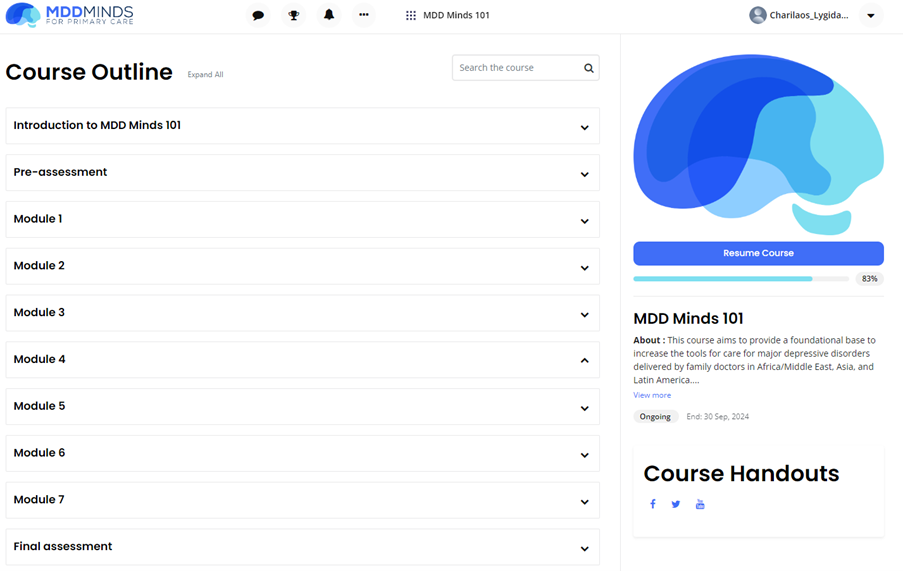This screenshot has width=903, height=571.
Task: Click the Pre-assessment row title
Action: point(60,172)
